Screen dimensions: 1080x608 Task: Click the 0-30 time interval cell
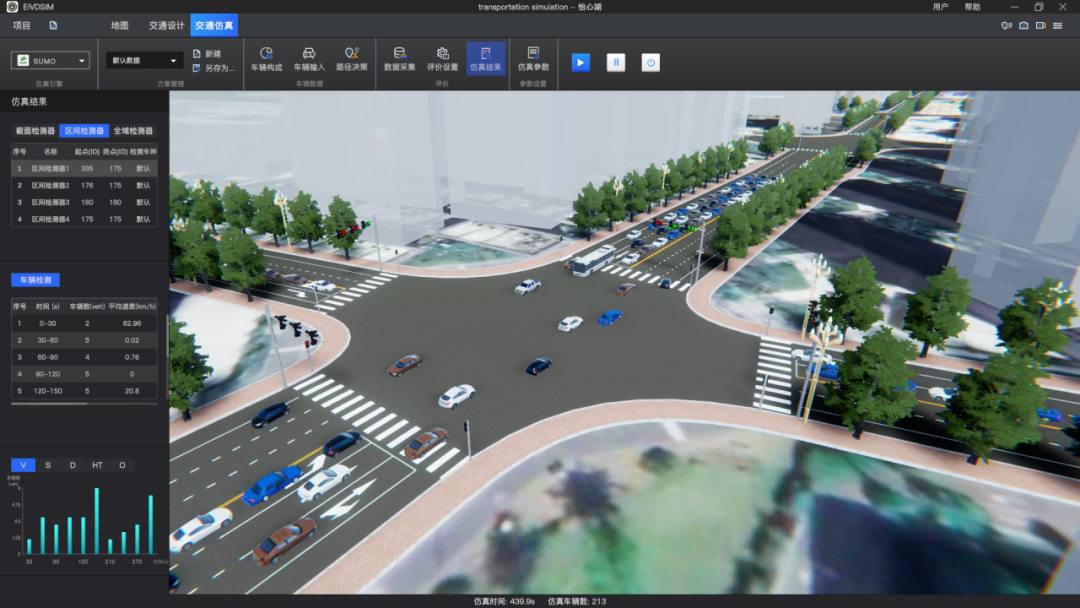48,324
